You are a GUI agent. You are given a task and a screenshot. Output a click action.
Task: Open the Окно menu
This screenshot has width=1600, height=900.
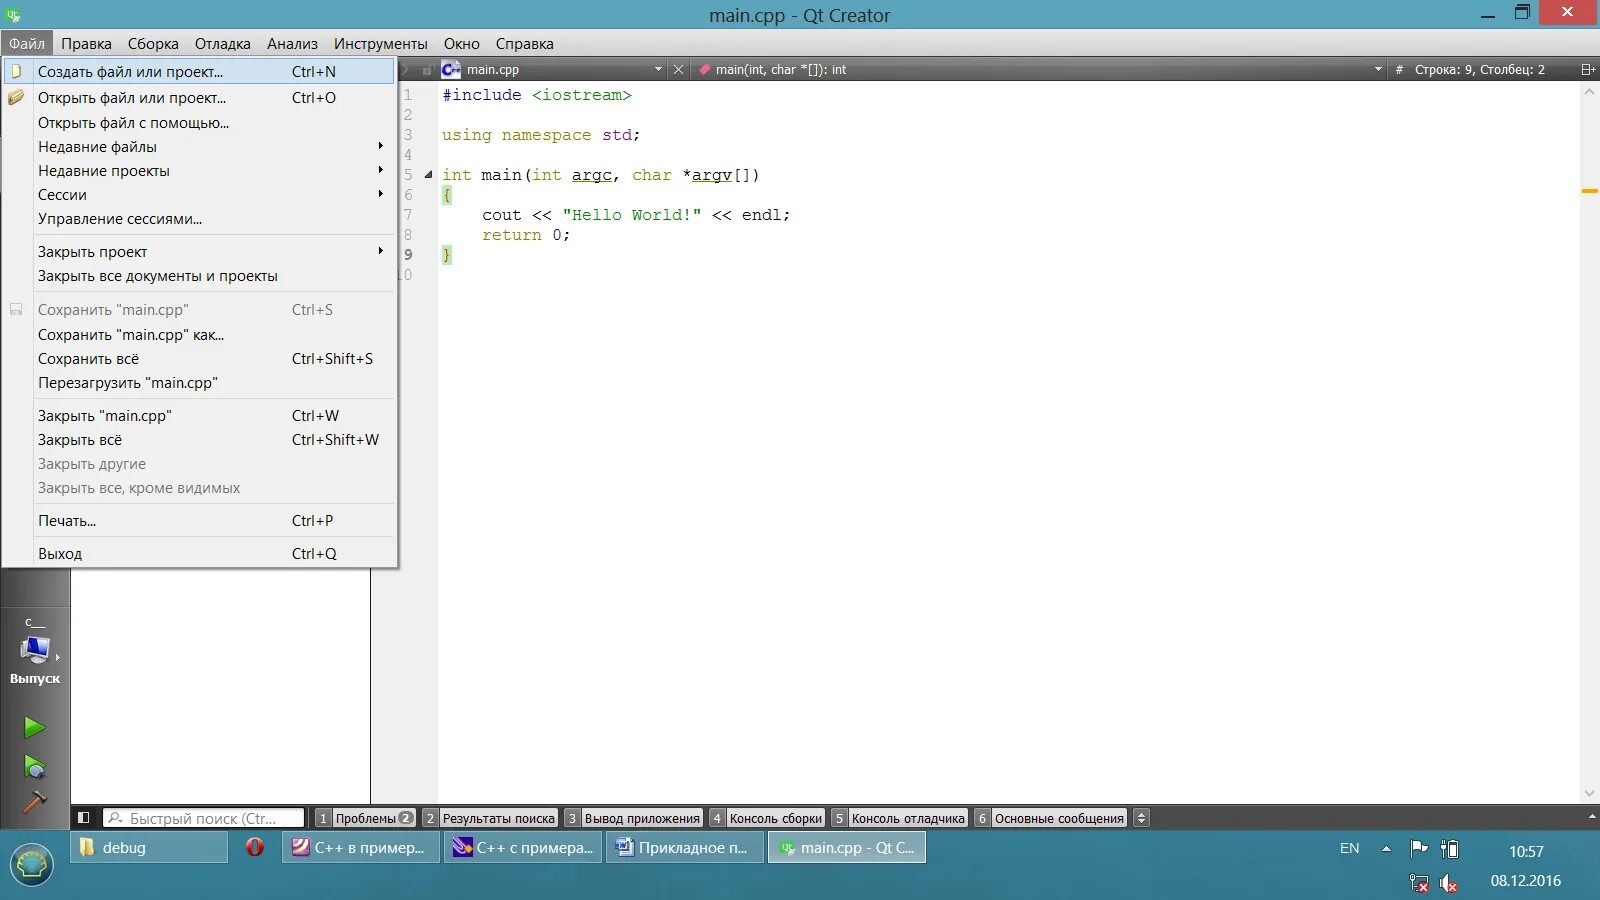(462, 43)
